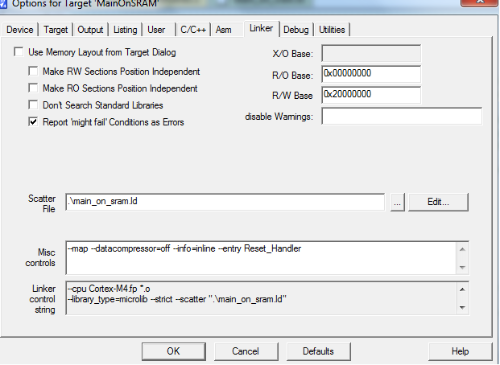Open the Debug tab
The image size is (500, 365).
coord(296,30)
